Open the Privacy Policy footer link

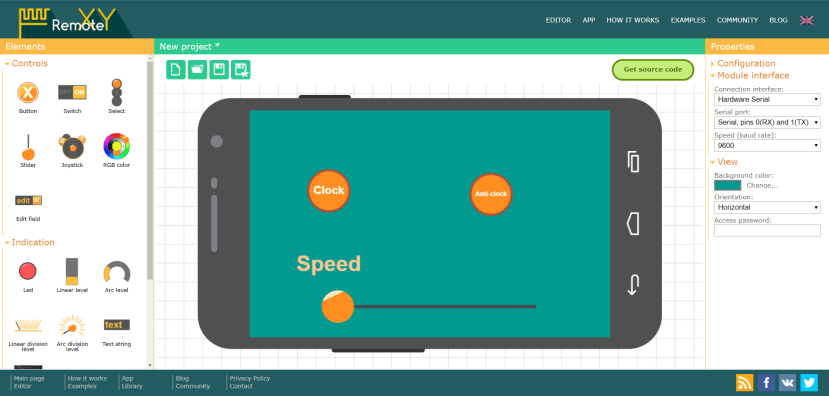(250, 379)
